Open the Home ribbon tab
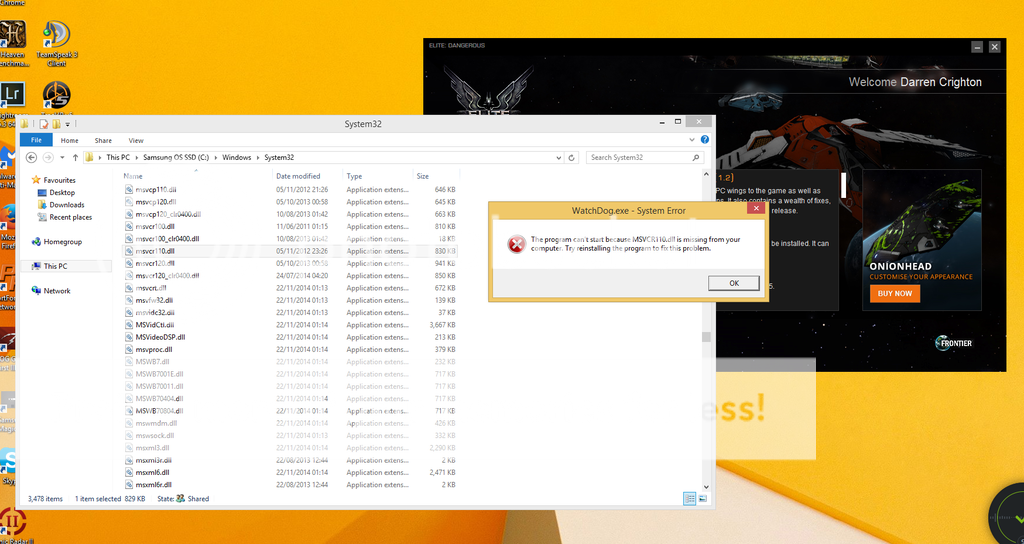The height and width of the screenshot is (544, 1024). click(x=69, y=140)
